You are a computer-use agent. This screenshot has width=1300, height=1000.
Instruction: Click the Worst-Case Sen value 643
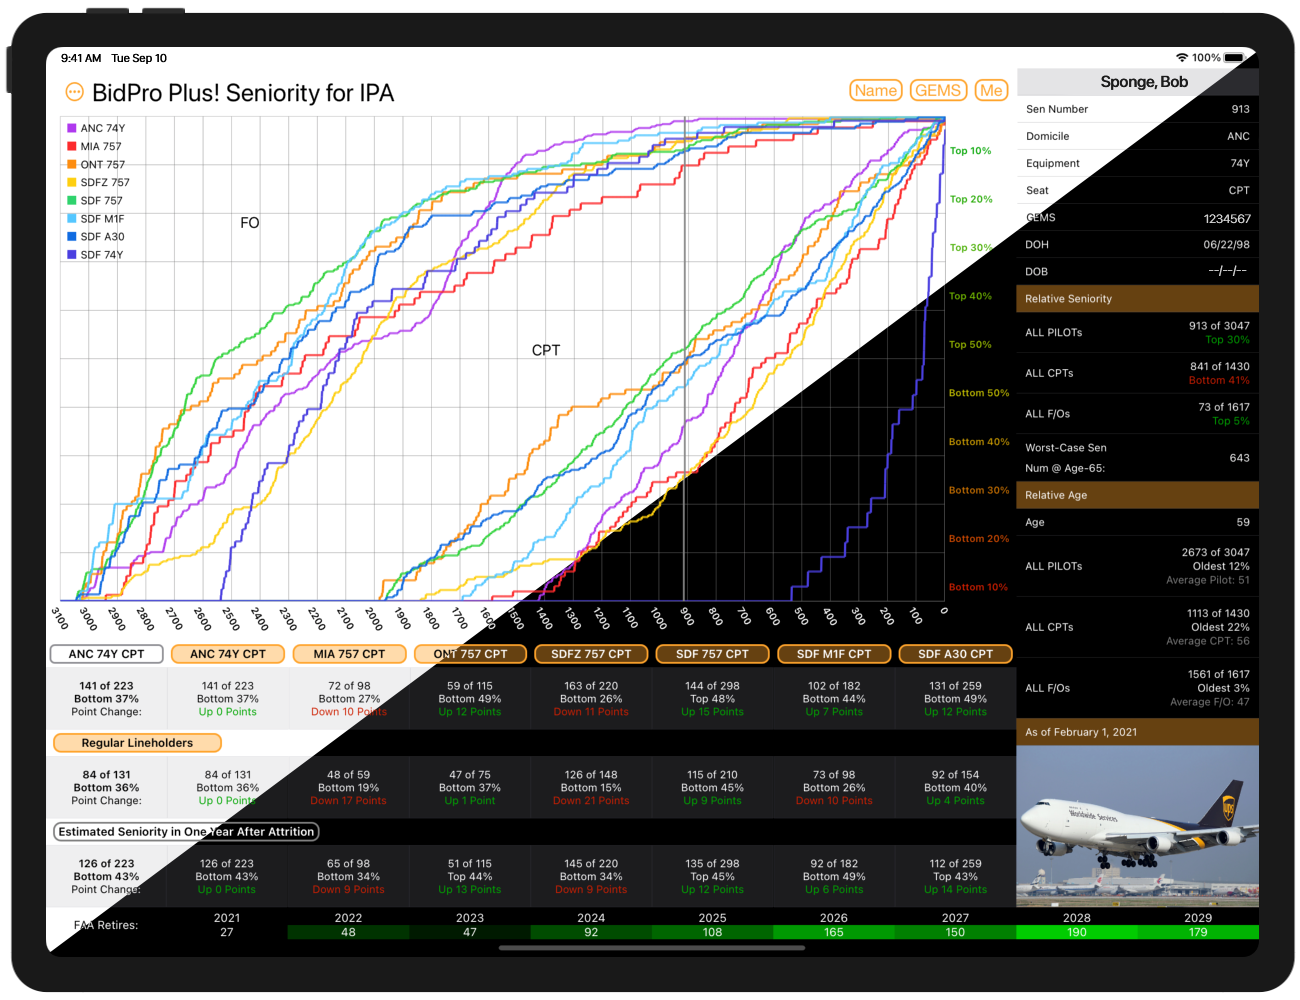pyautogui.click(x=1239, y=458)
